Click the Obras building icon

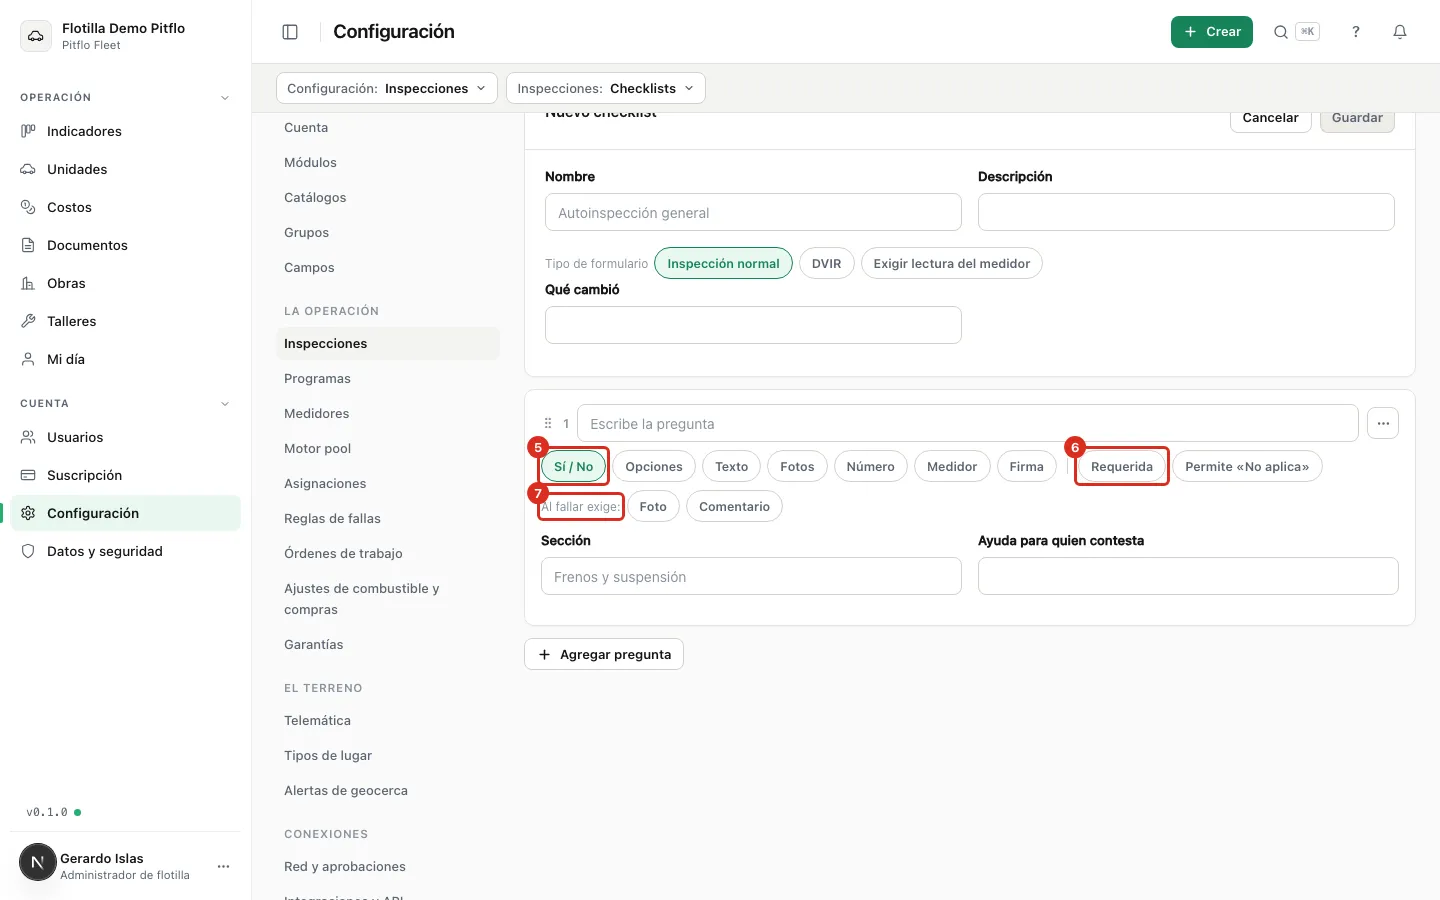pos(28,283)
